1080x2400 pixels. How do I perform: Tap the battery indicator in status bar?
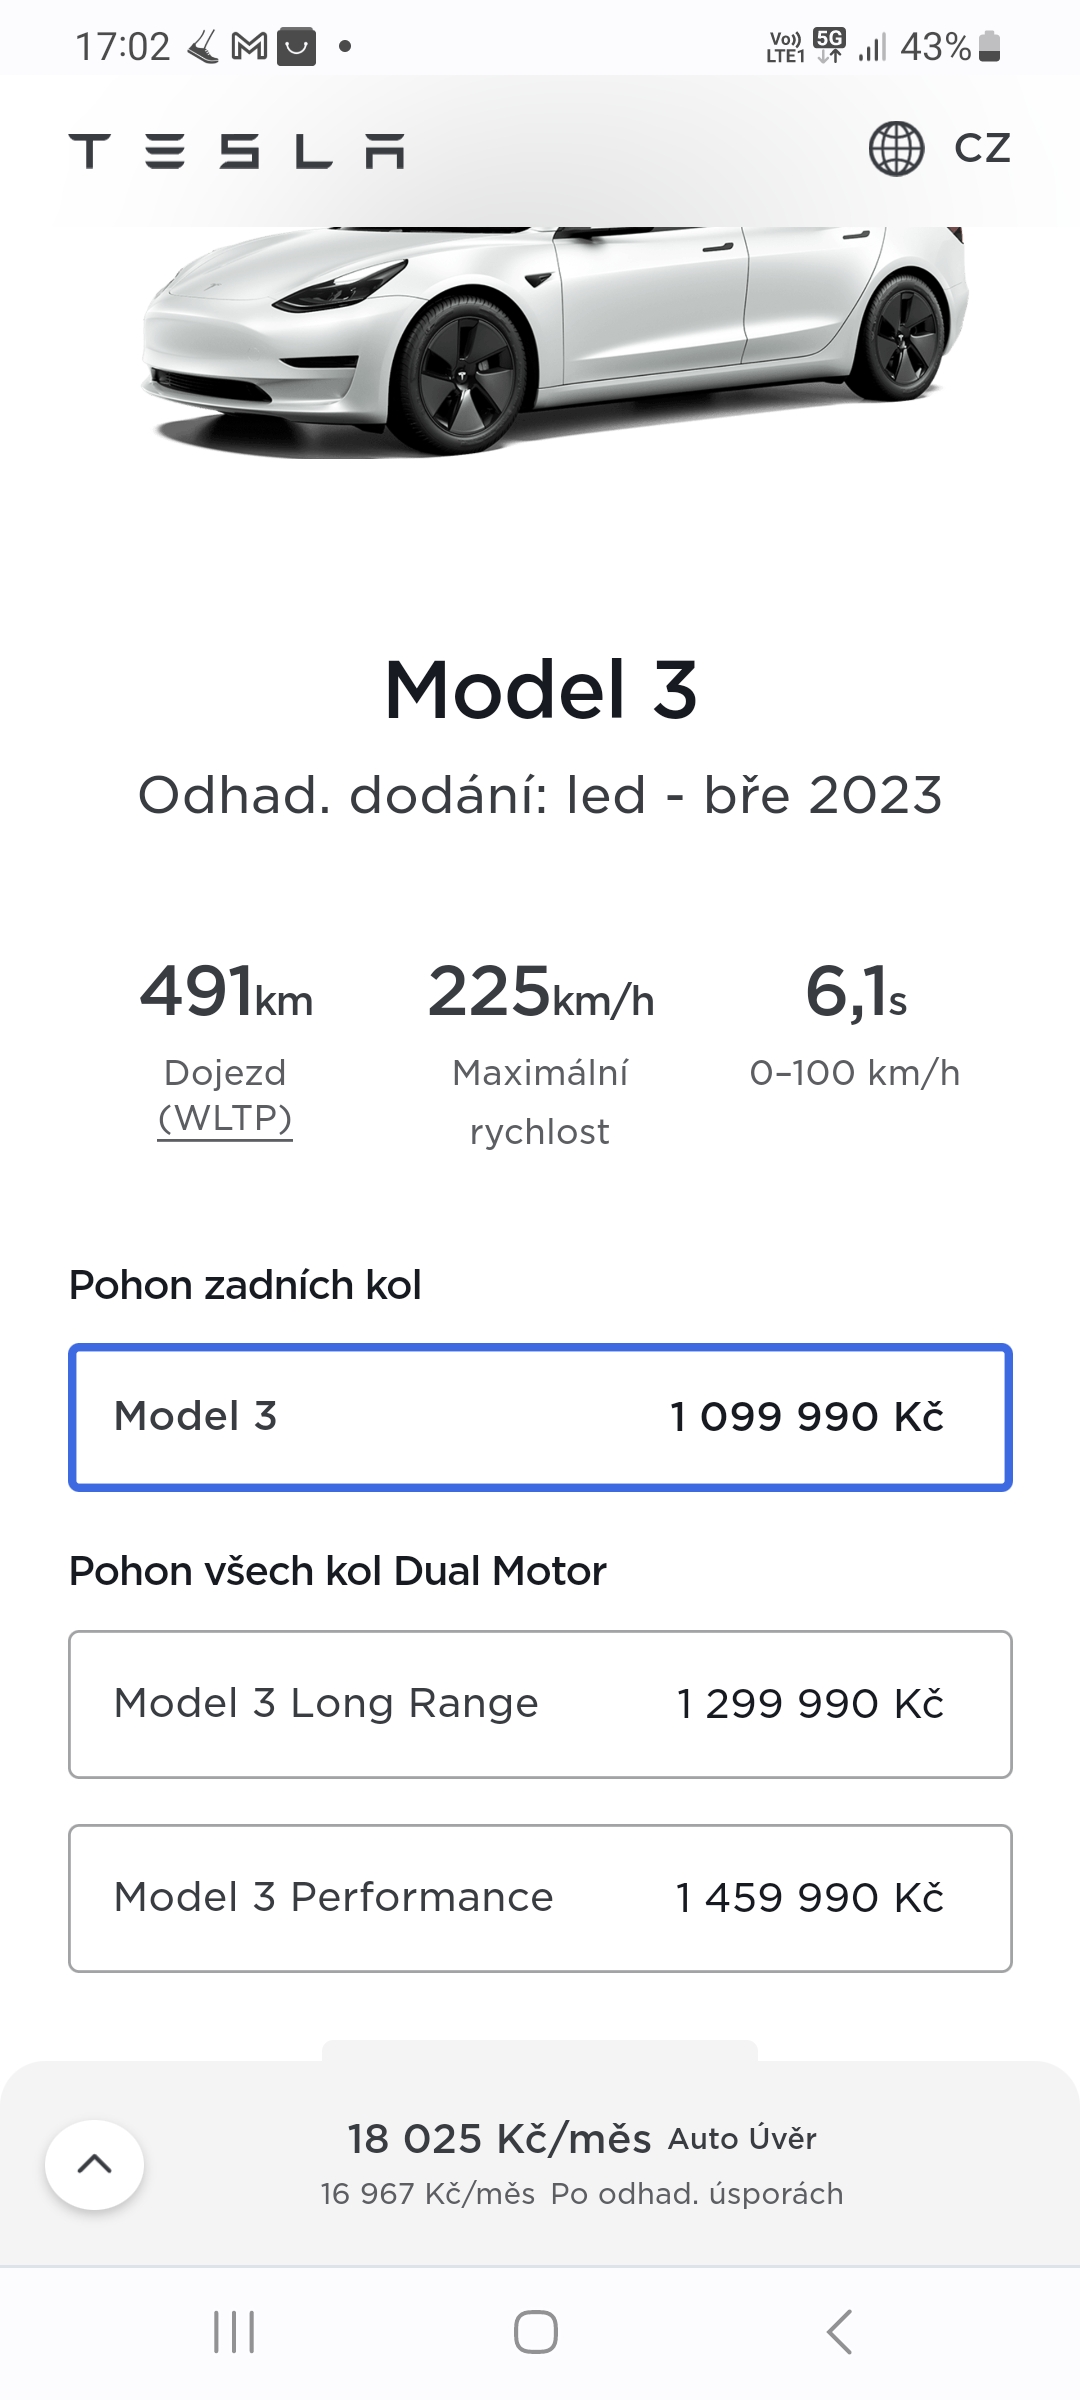(x=989, y=47)
